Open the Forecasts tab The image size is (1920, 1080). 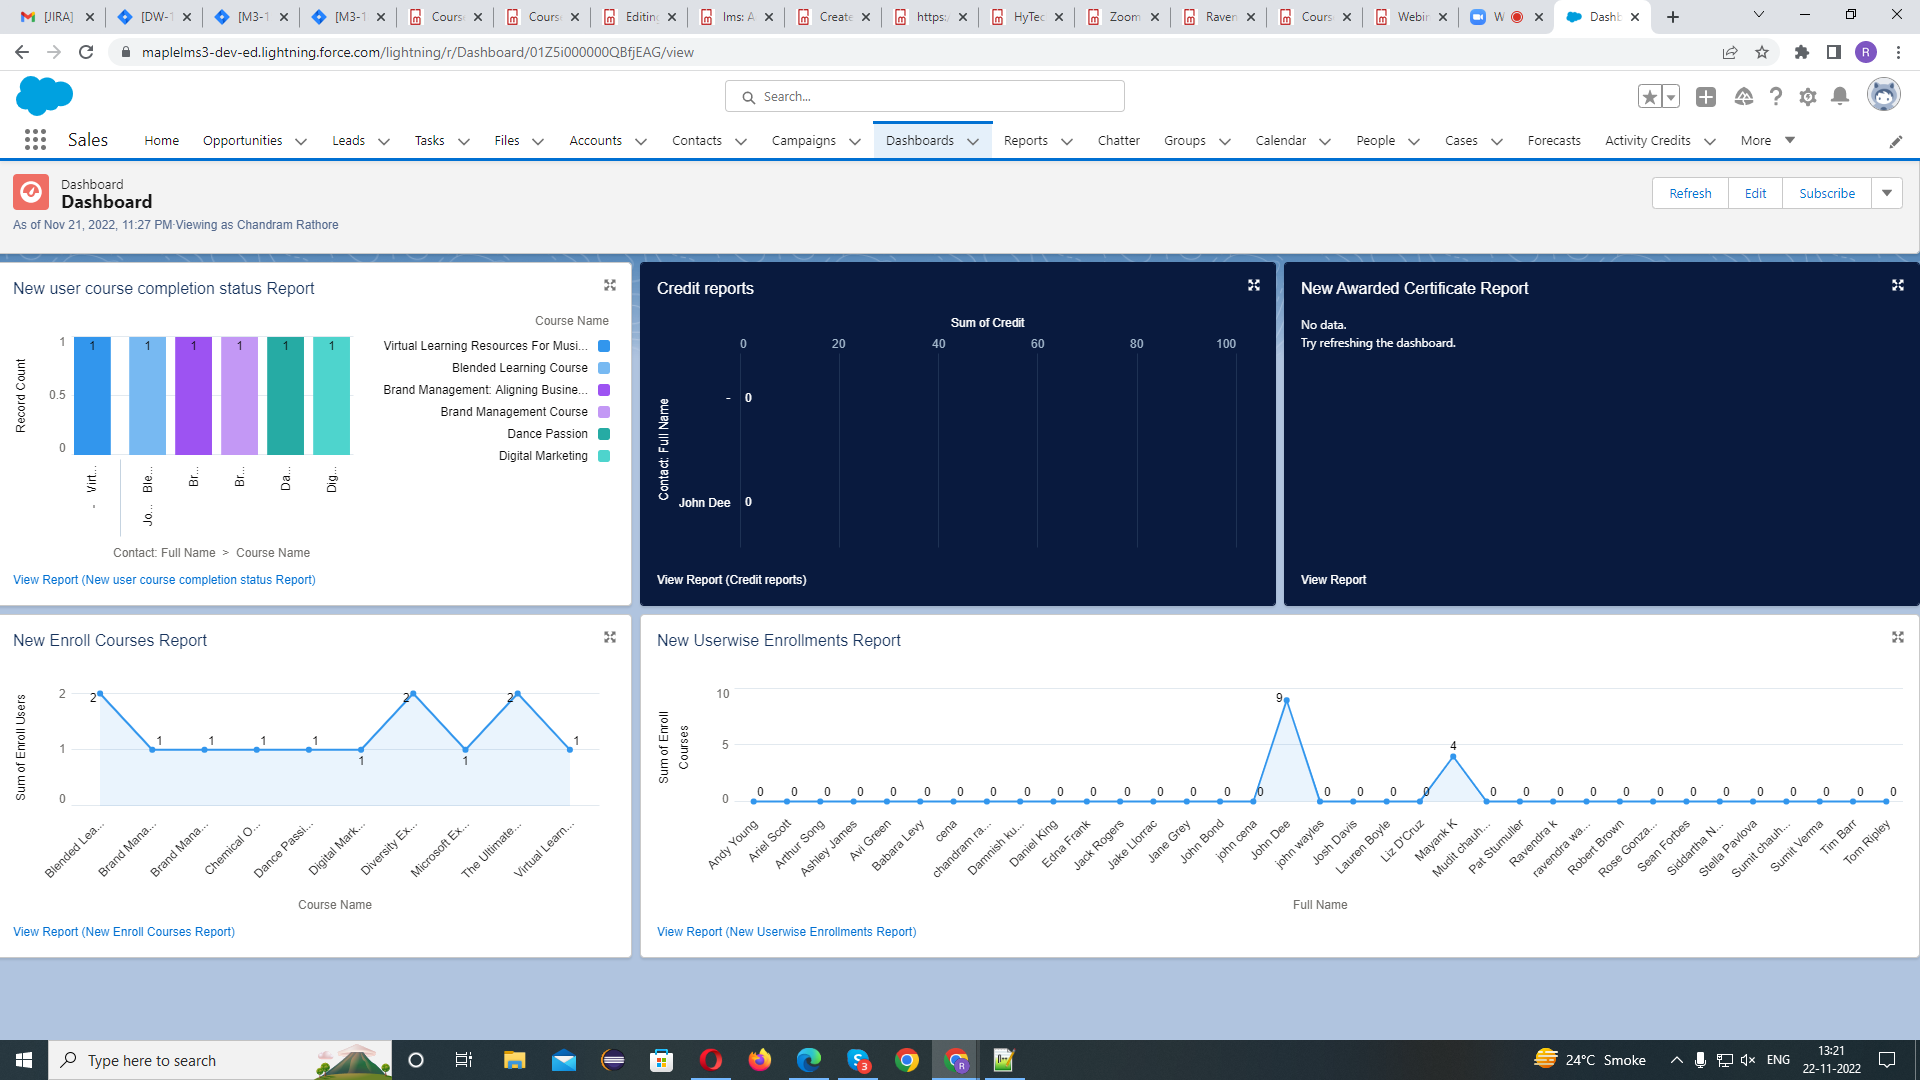1554,141
